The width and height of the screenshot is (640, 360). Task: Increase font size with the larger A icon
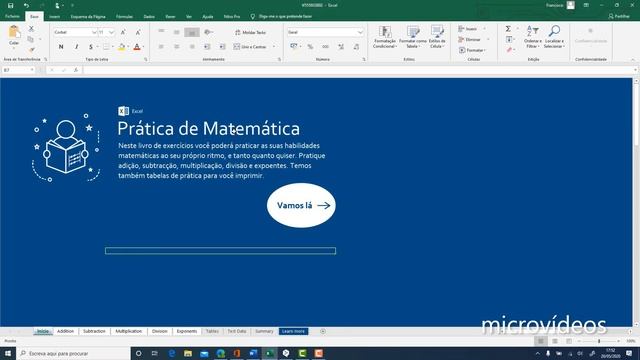pyautogui.click(x=123, y=32)
